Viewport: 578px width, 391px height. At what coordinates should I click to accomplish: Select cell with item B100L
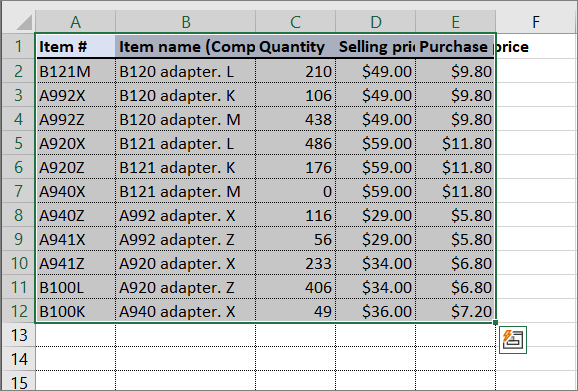76,287
